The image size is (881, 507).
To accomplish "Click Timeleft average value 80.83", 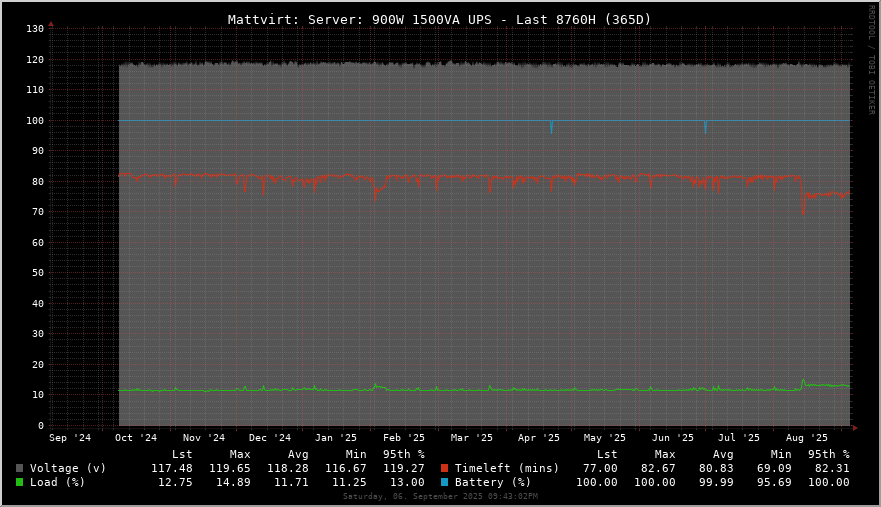I will (716, 468).
